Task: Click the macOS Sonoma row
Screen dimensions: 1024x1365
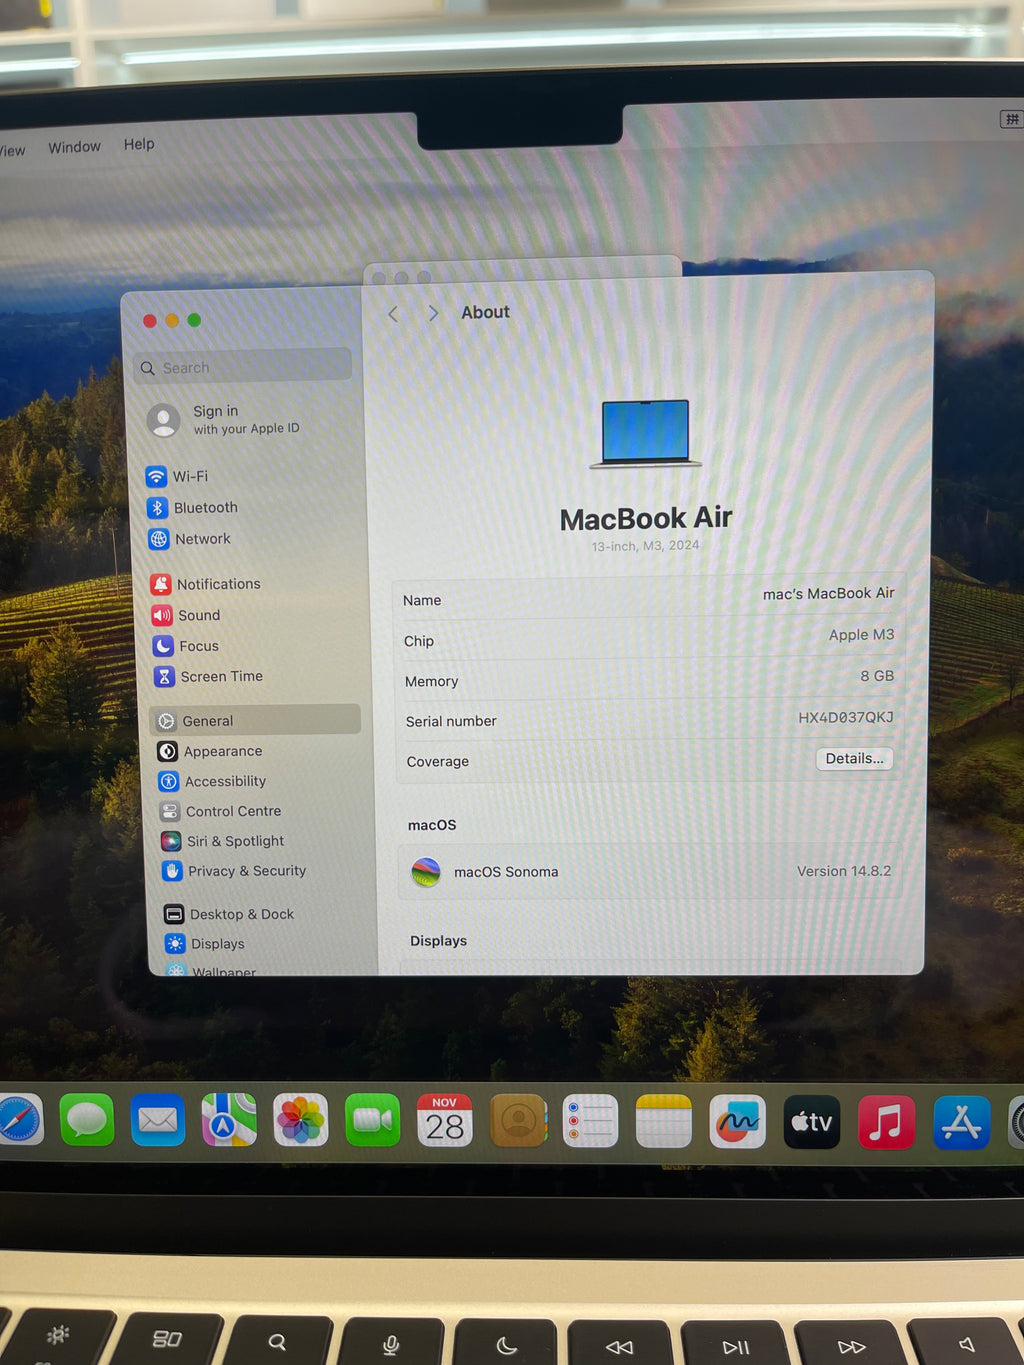Action: coord(650,871)
